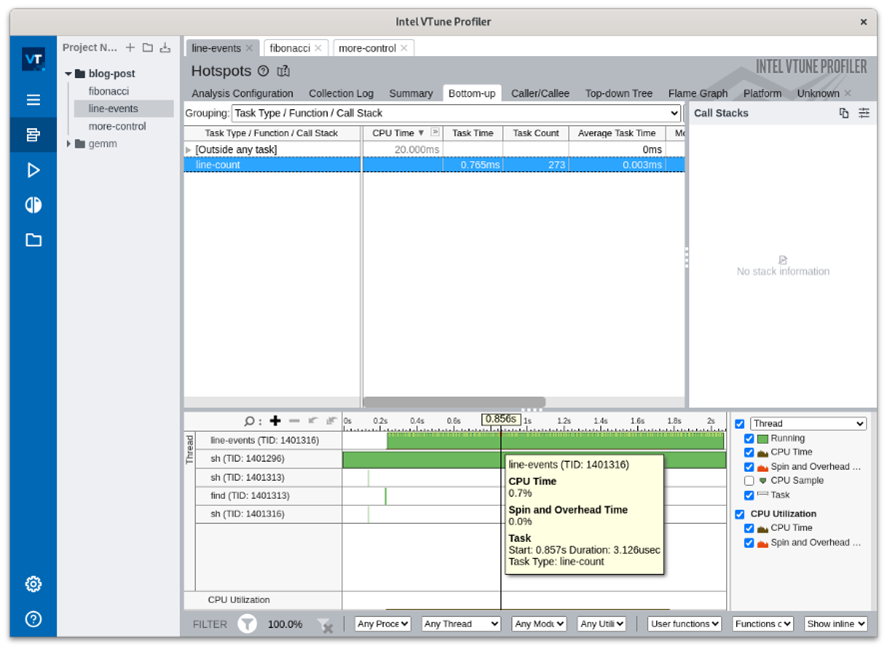This screenshot has width=887, height=649.
Task: Close the Unknown tab
Action: pyautogui.click(x=847, y=93)
